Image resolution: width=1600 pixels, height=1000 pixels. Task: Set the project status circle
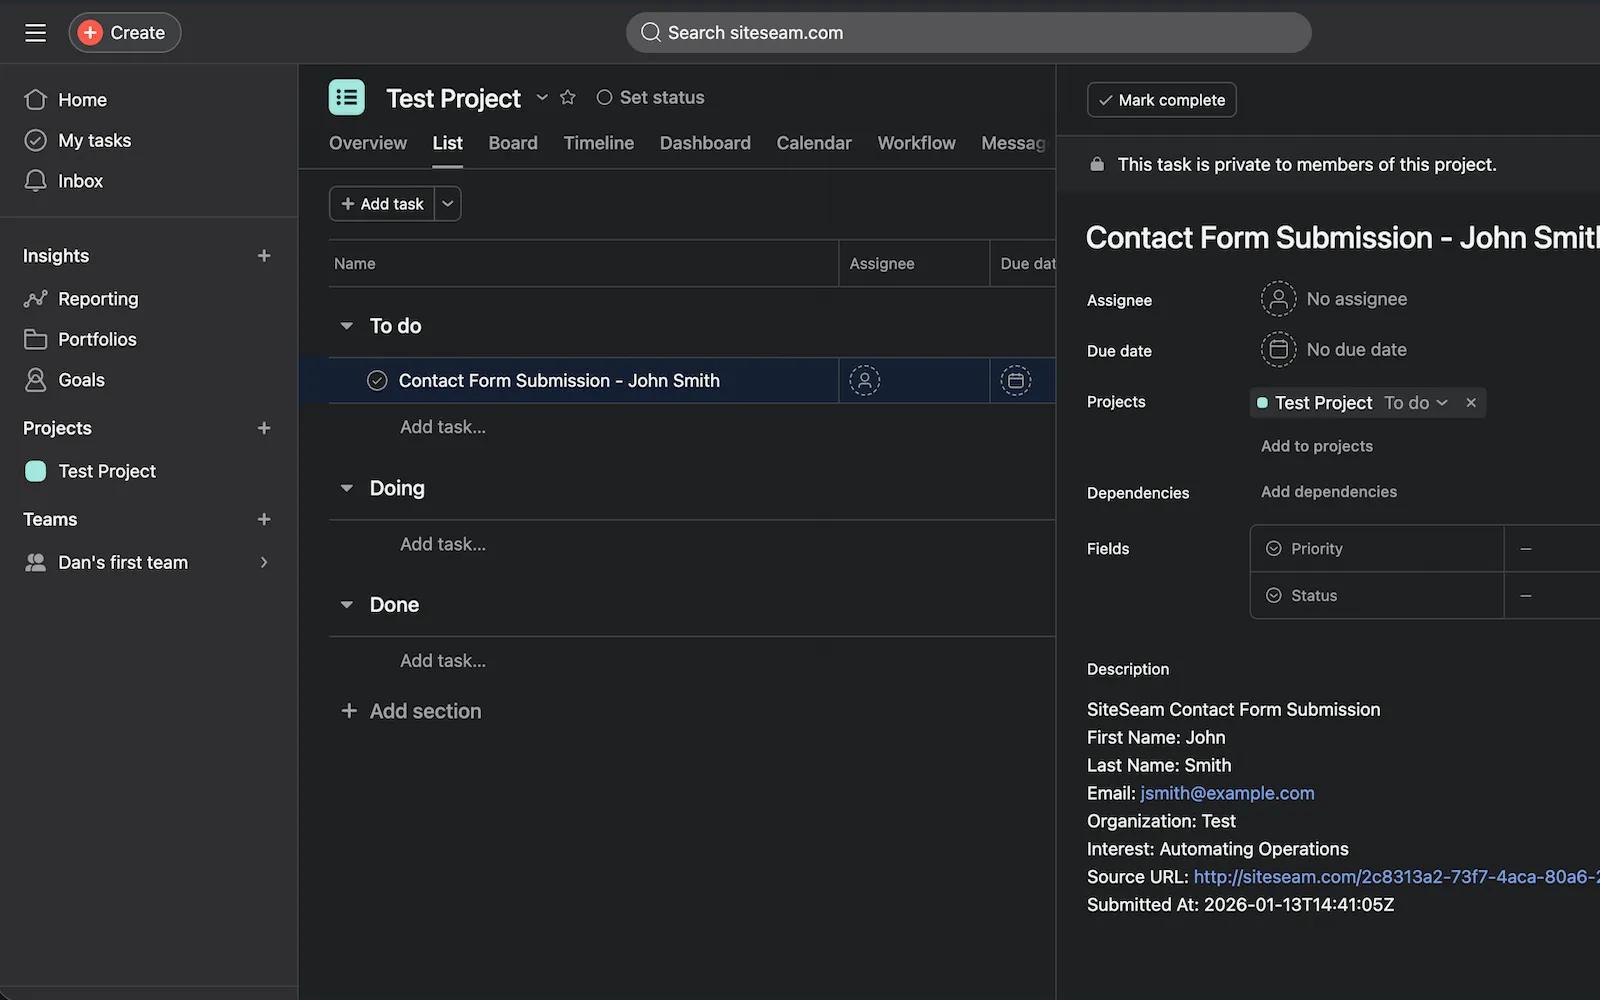pyautogui.click(x=604, y=97)
